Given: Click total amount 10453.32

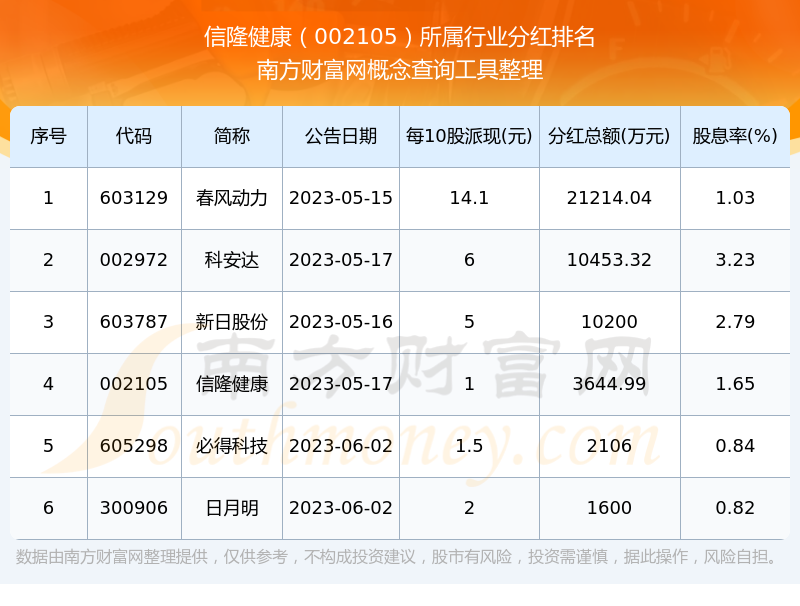Looking at the screenshot, I should (x=609, y=260).
